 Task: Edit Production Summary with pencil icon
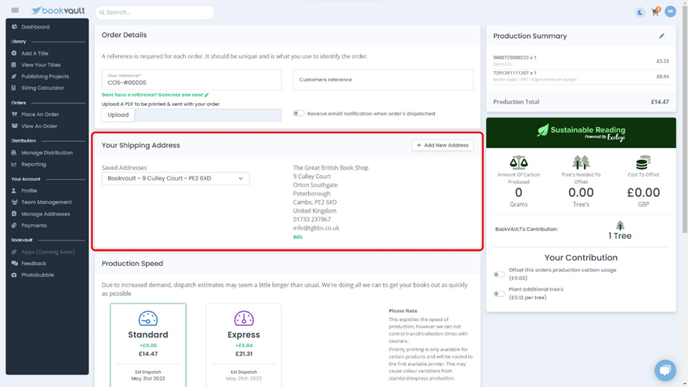point(662,36)
